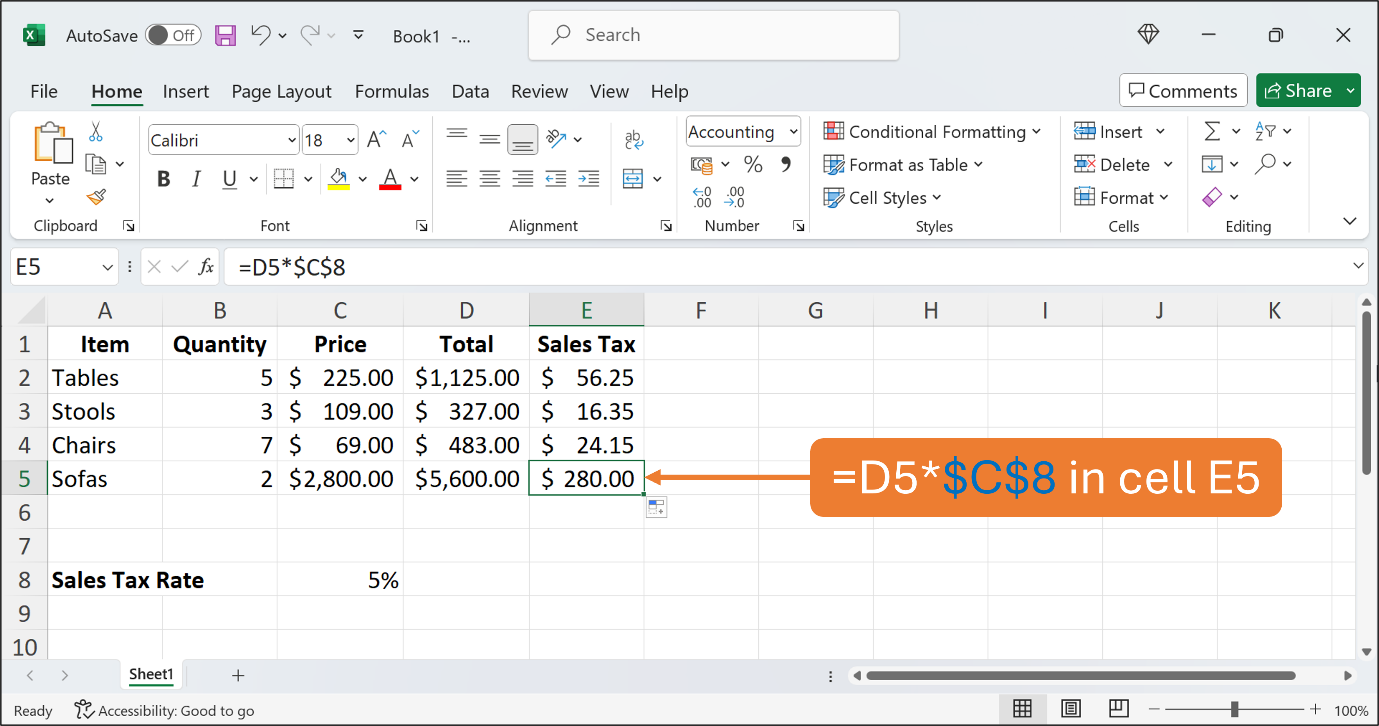Image resolution: width=1379 pixels, height=726 pixels.
Task: Click Delete cells button
Action: 1112,165
